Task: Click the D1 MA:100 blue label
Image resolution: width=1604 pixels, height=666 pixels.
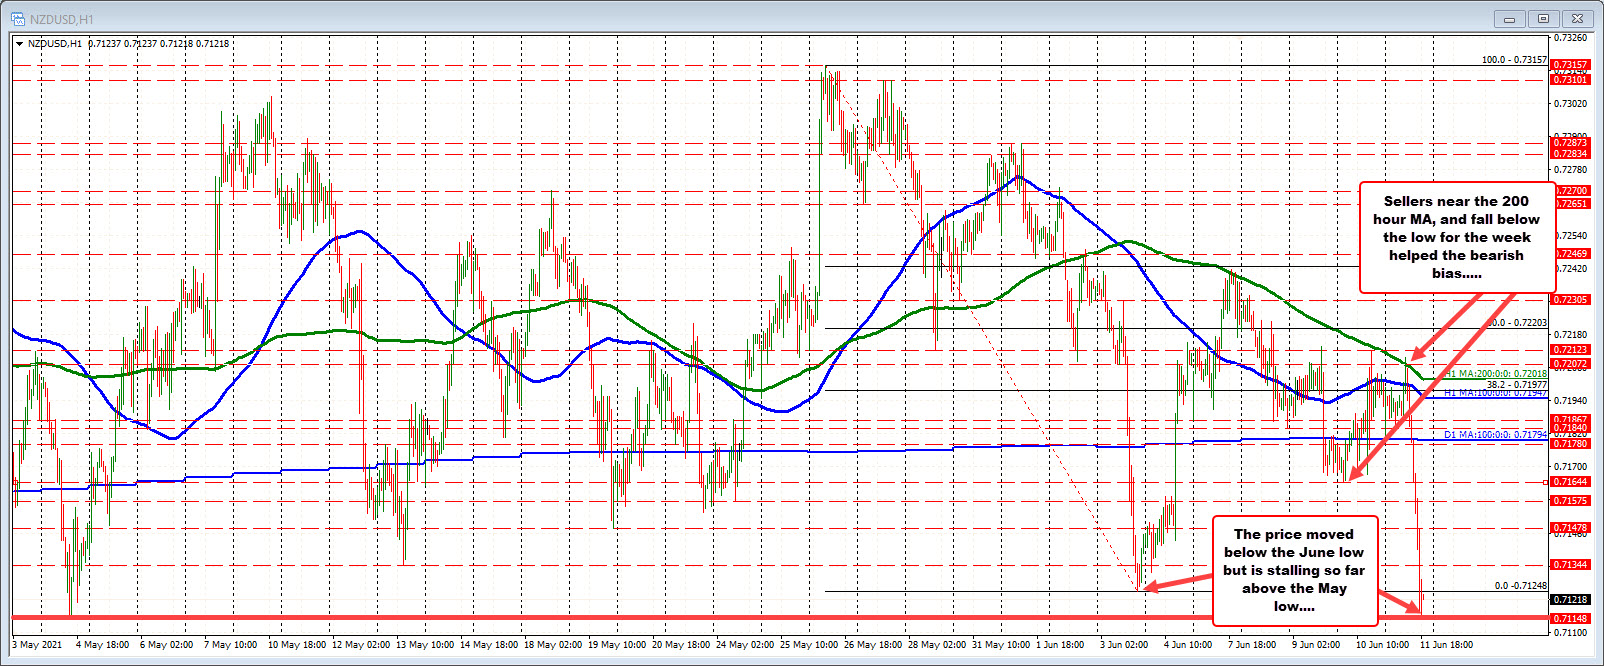Action: pyautogui.click(x=1495, y=435)
